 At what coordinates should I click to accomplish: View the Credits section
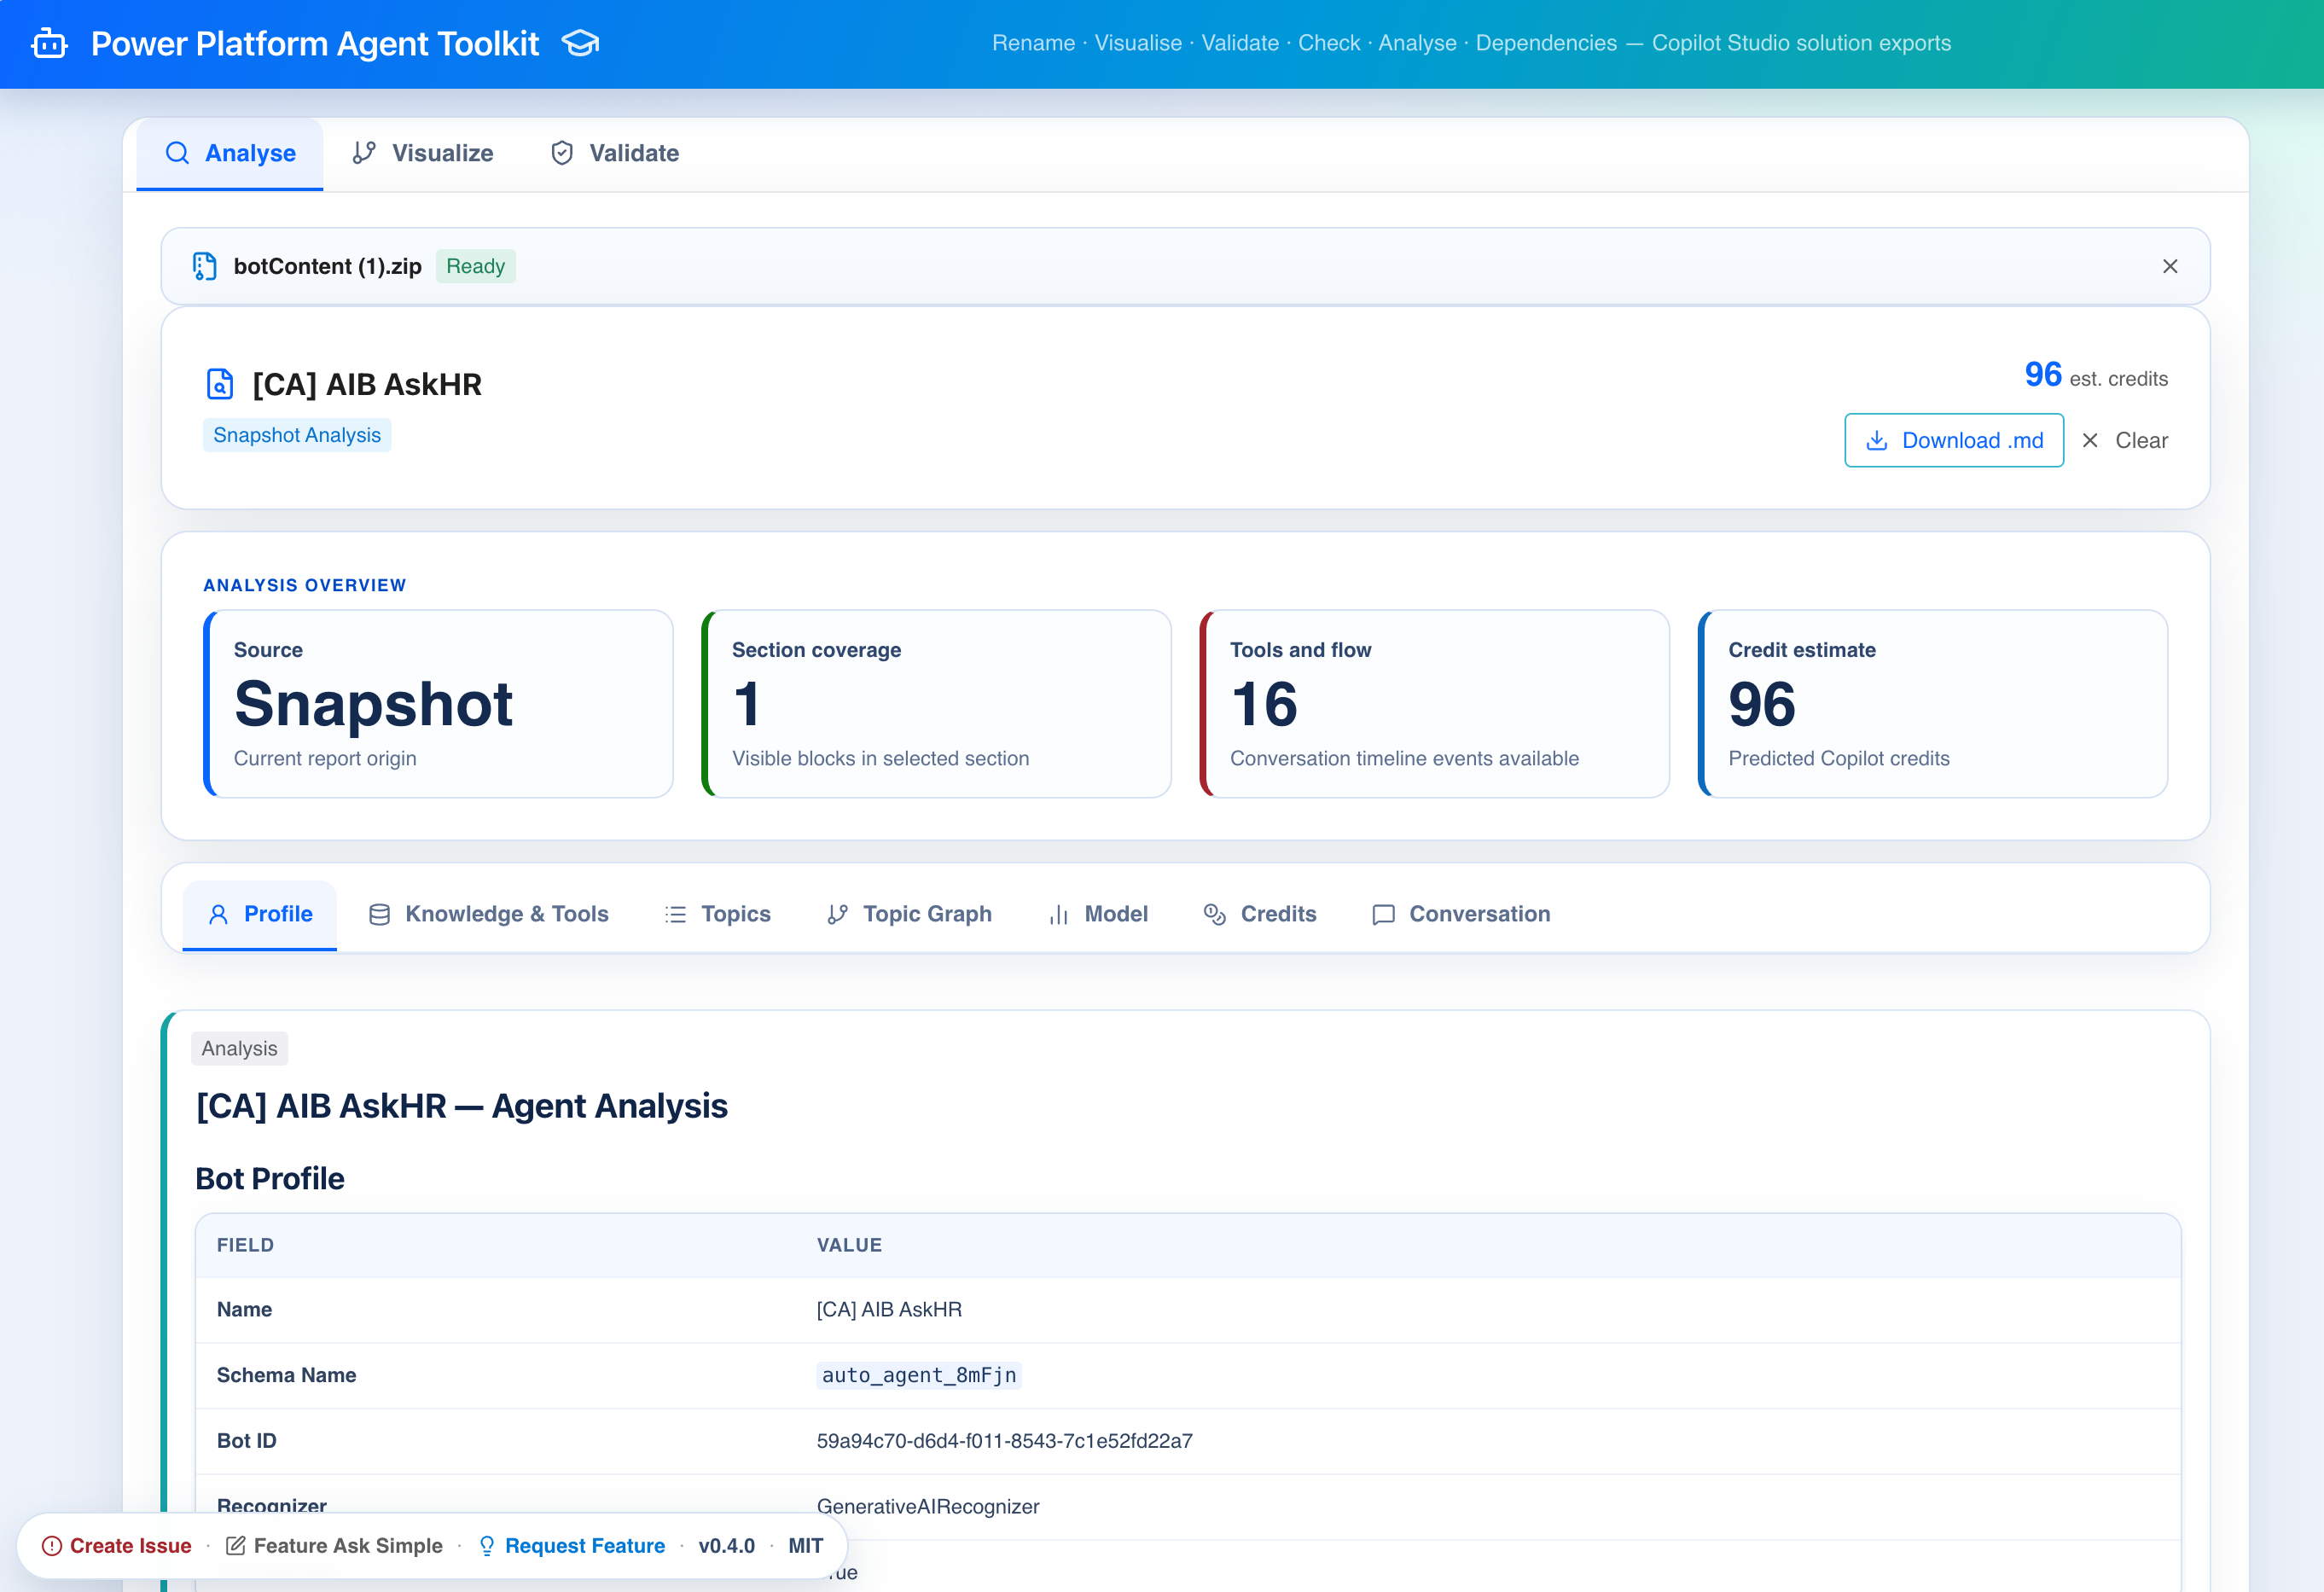pyautogui.click(x=1260, y=914)
